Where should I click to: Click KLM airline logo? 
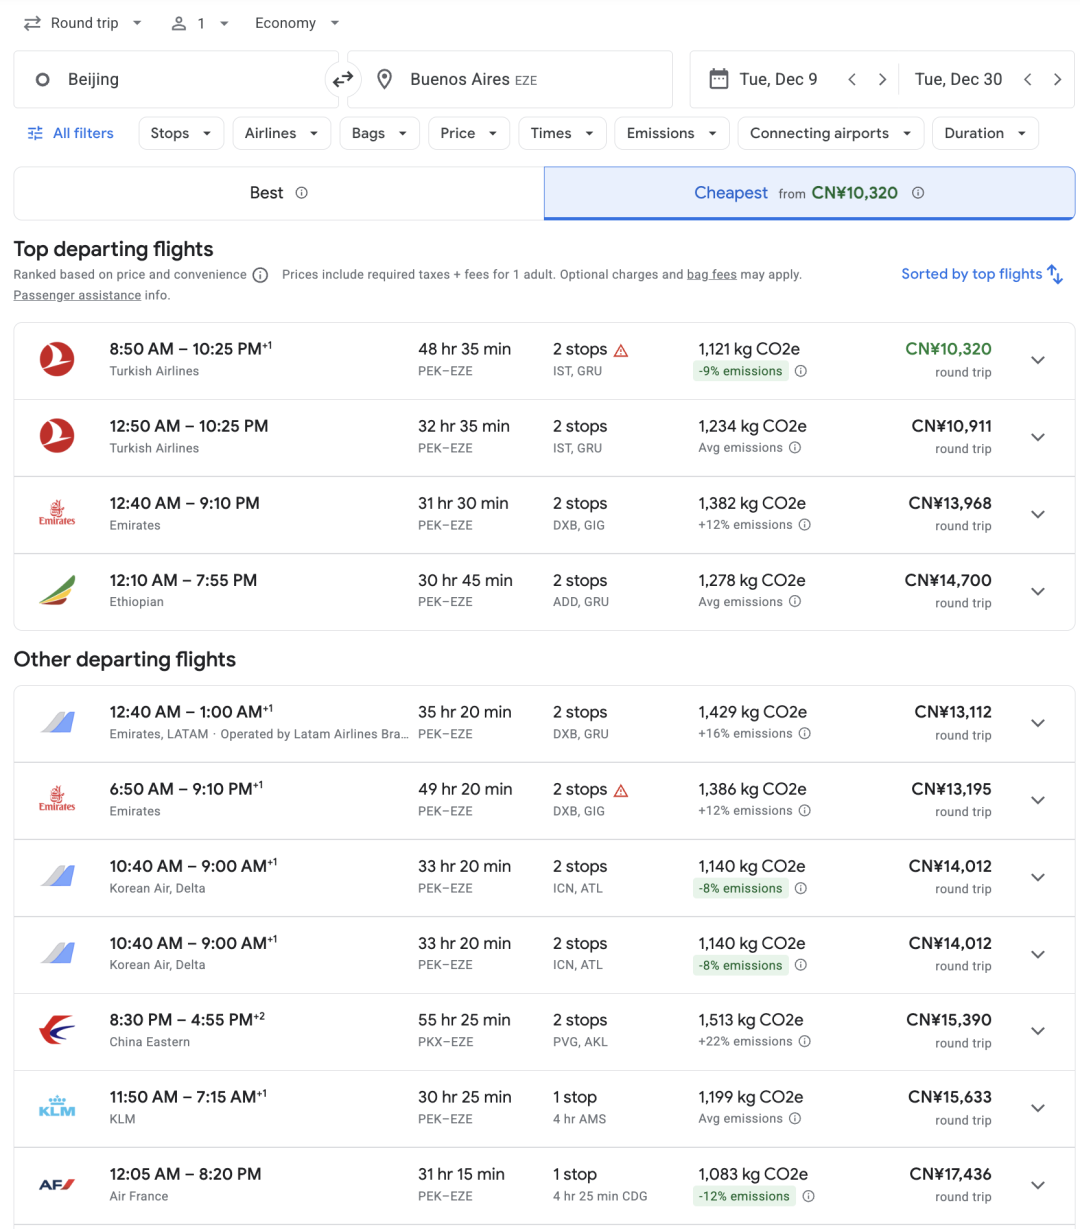click(x=57, y=1106)
